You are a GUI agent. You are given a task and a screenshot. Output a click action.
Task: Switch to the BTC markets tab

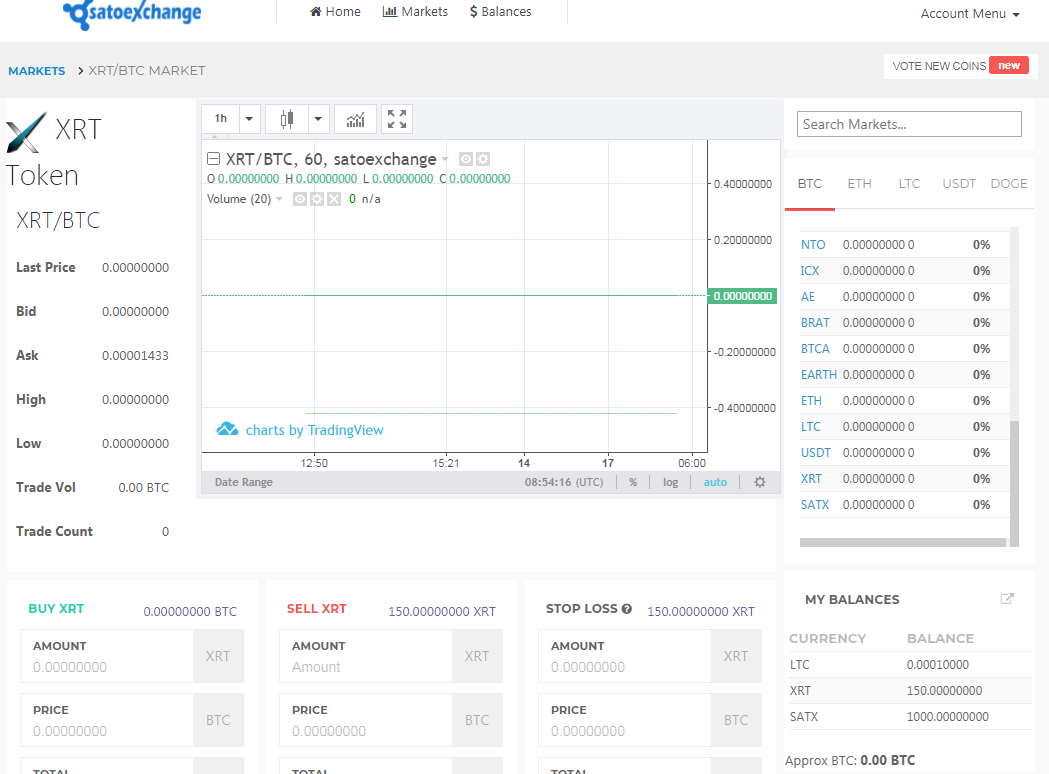click(x=809, y=183)
